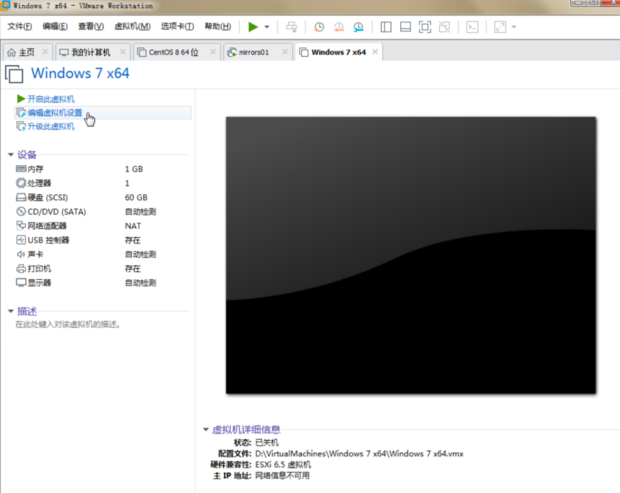
Task: Select the CD/DVD (SATA) device row
Action: coord(102,212)
